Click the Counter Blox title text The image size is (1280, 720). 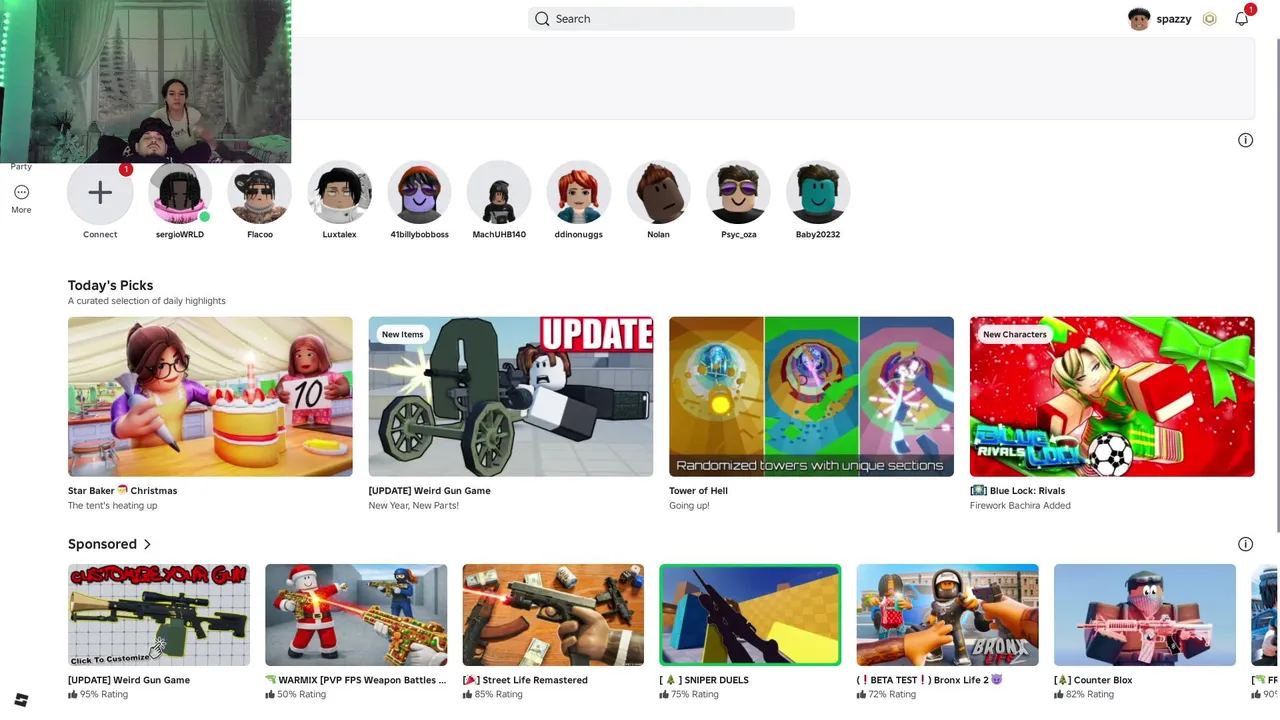point(1093,680)
